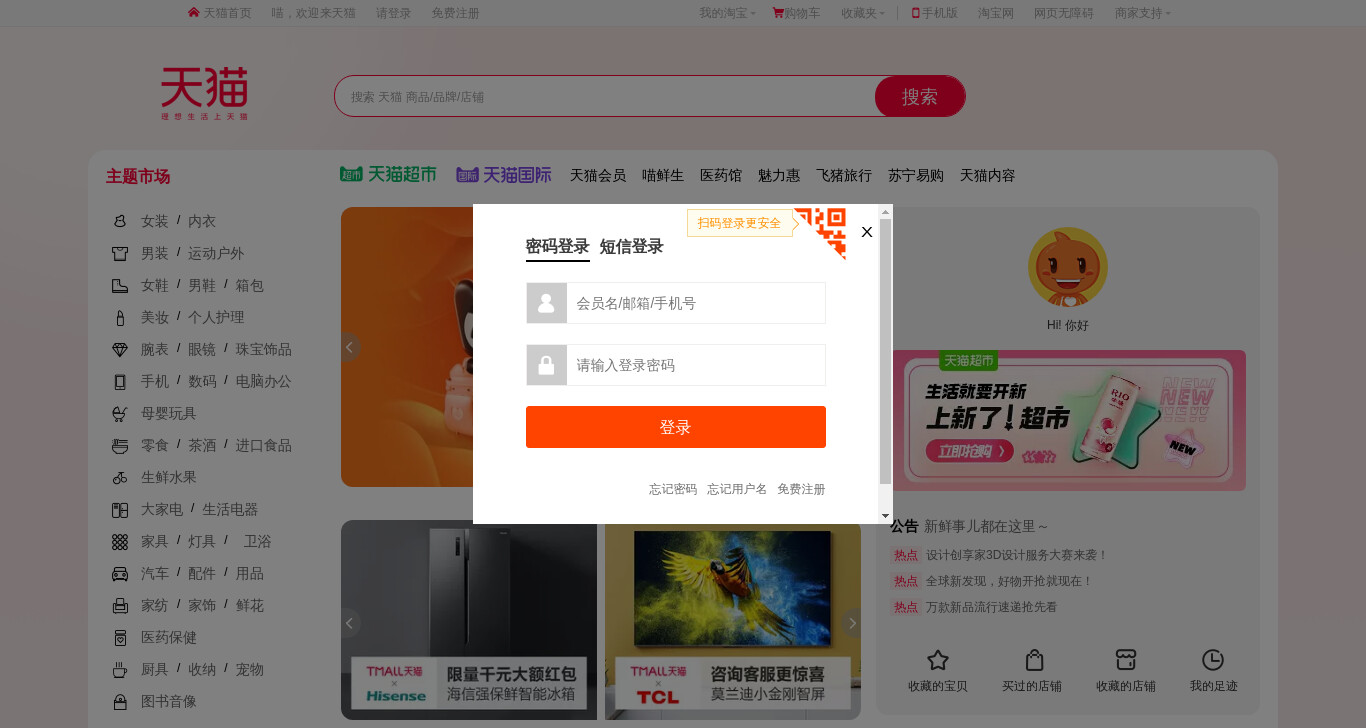Click the orange 登录 button
The height and width of the screenshot is (728, 1366).
pos(676,427)
